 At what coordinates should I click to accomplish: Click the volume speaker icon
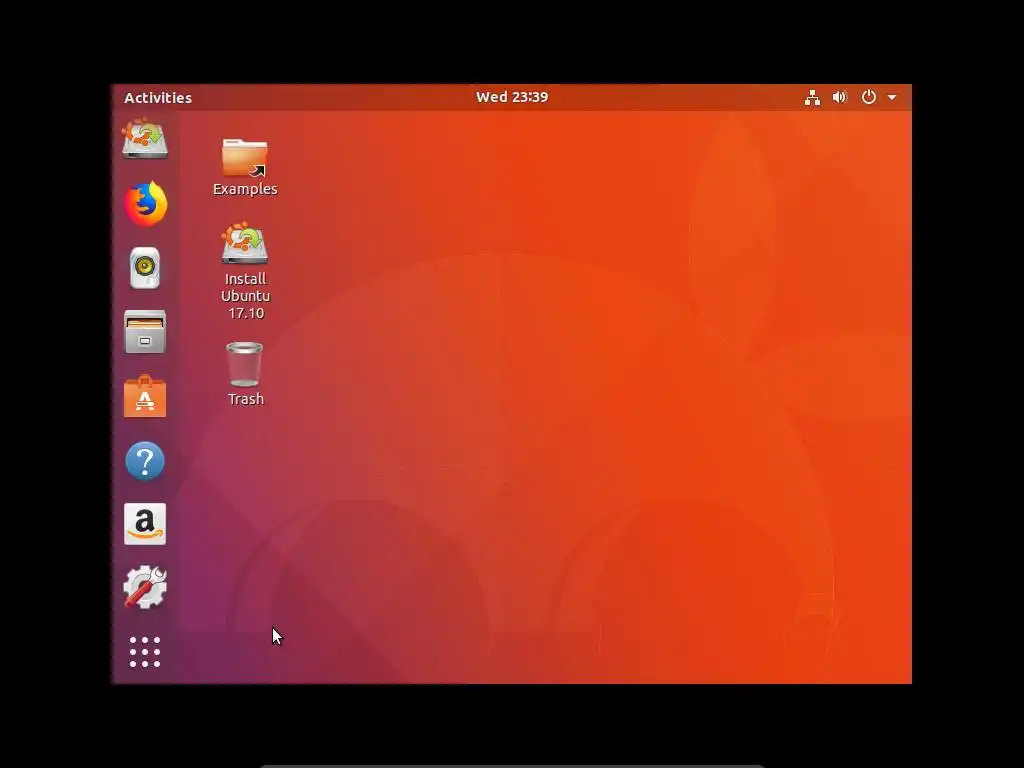[840, 97]
